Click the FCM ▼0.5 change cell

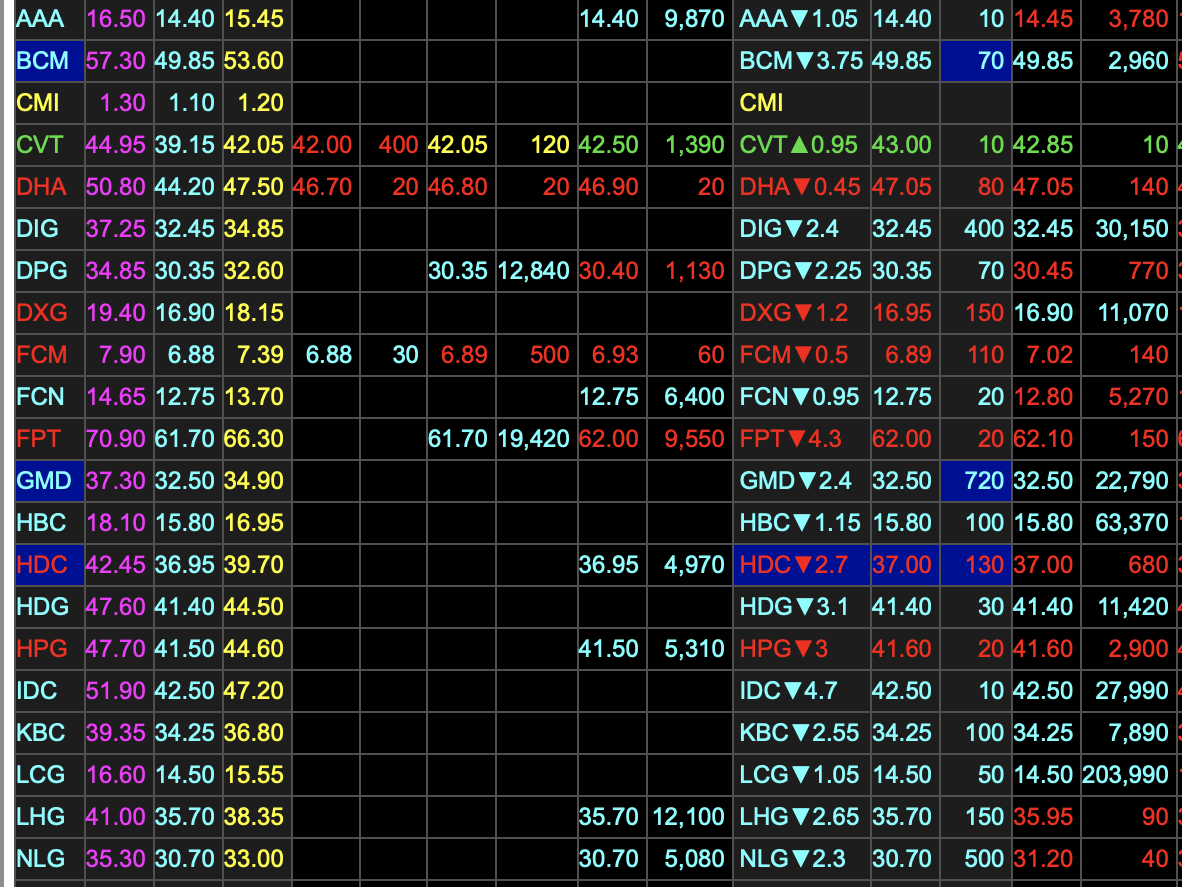pos(801,355)
